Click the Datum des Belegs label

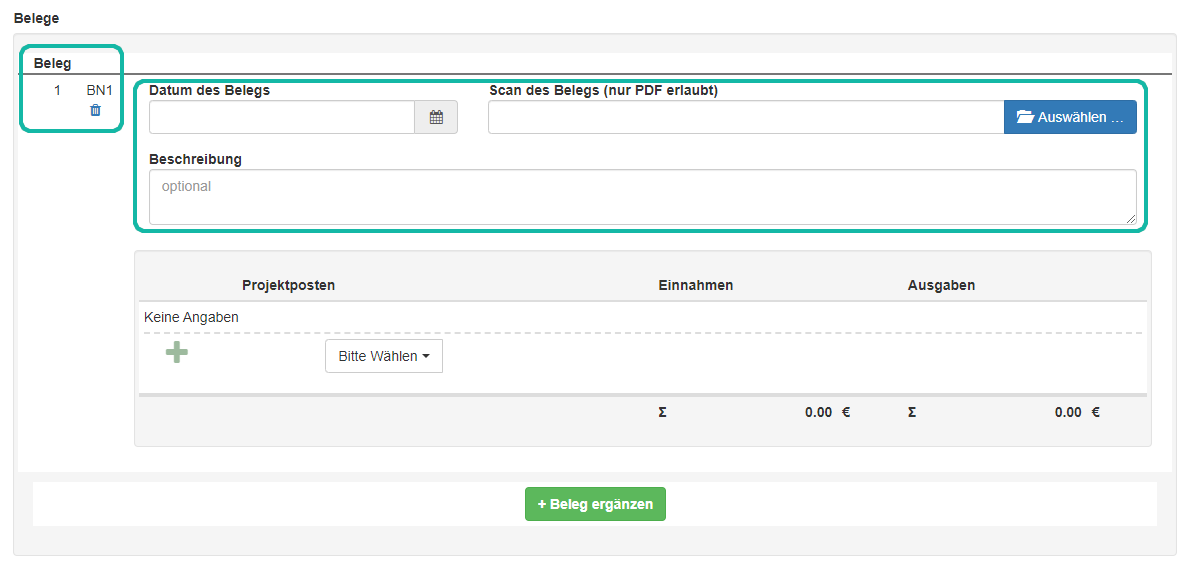tap(209, 90)
